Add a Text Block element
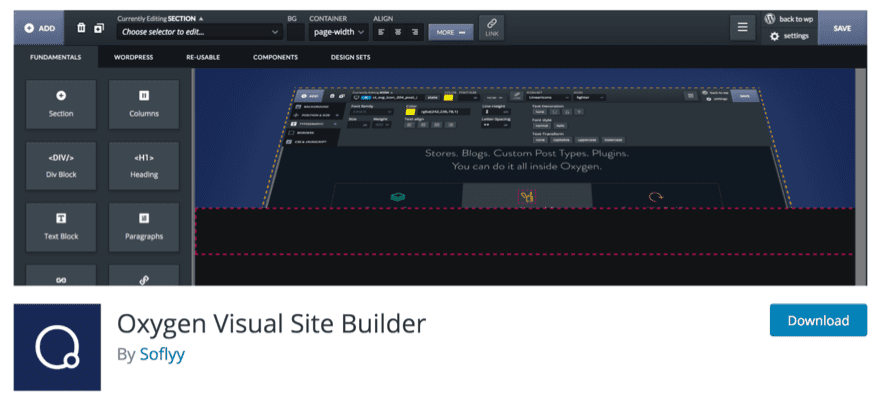The image size is (880, 411). (61, 227)
